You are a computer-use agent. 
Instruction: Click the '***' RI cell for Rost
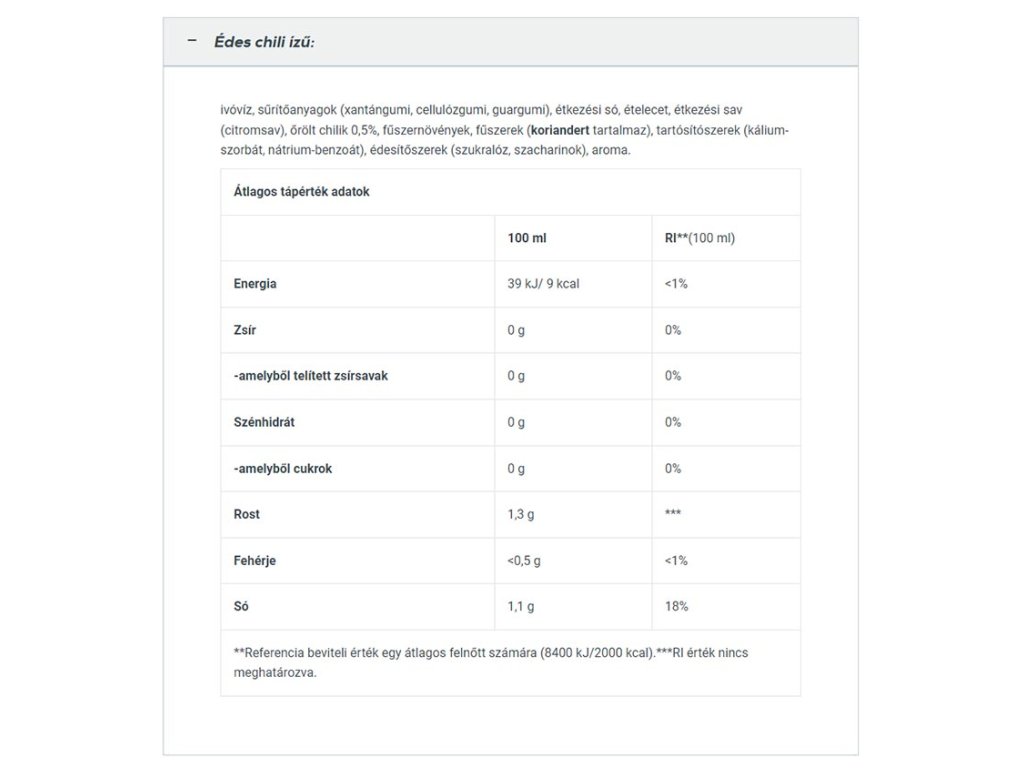pyautogui.click(x=673, y=514)
